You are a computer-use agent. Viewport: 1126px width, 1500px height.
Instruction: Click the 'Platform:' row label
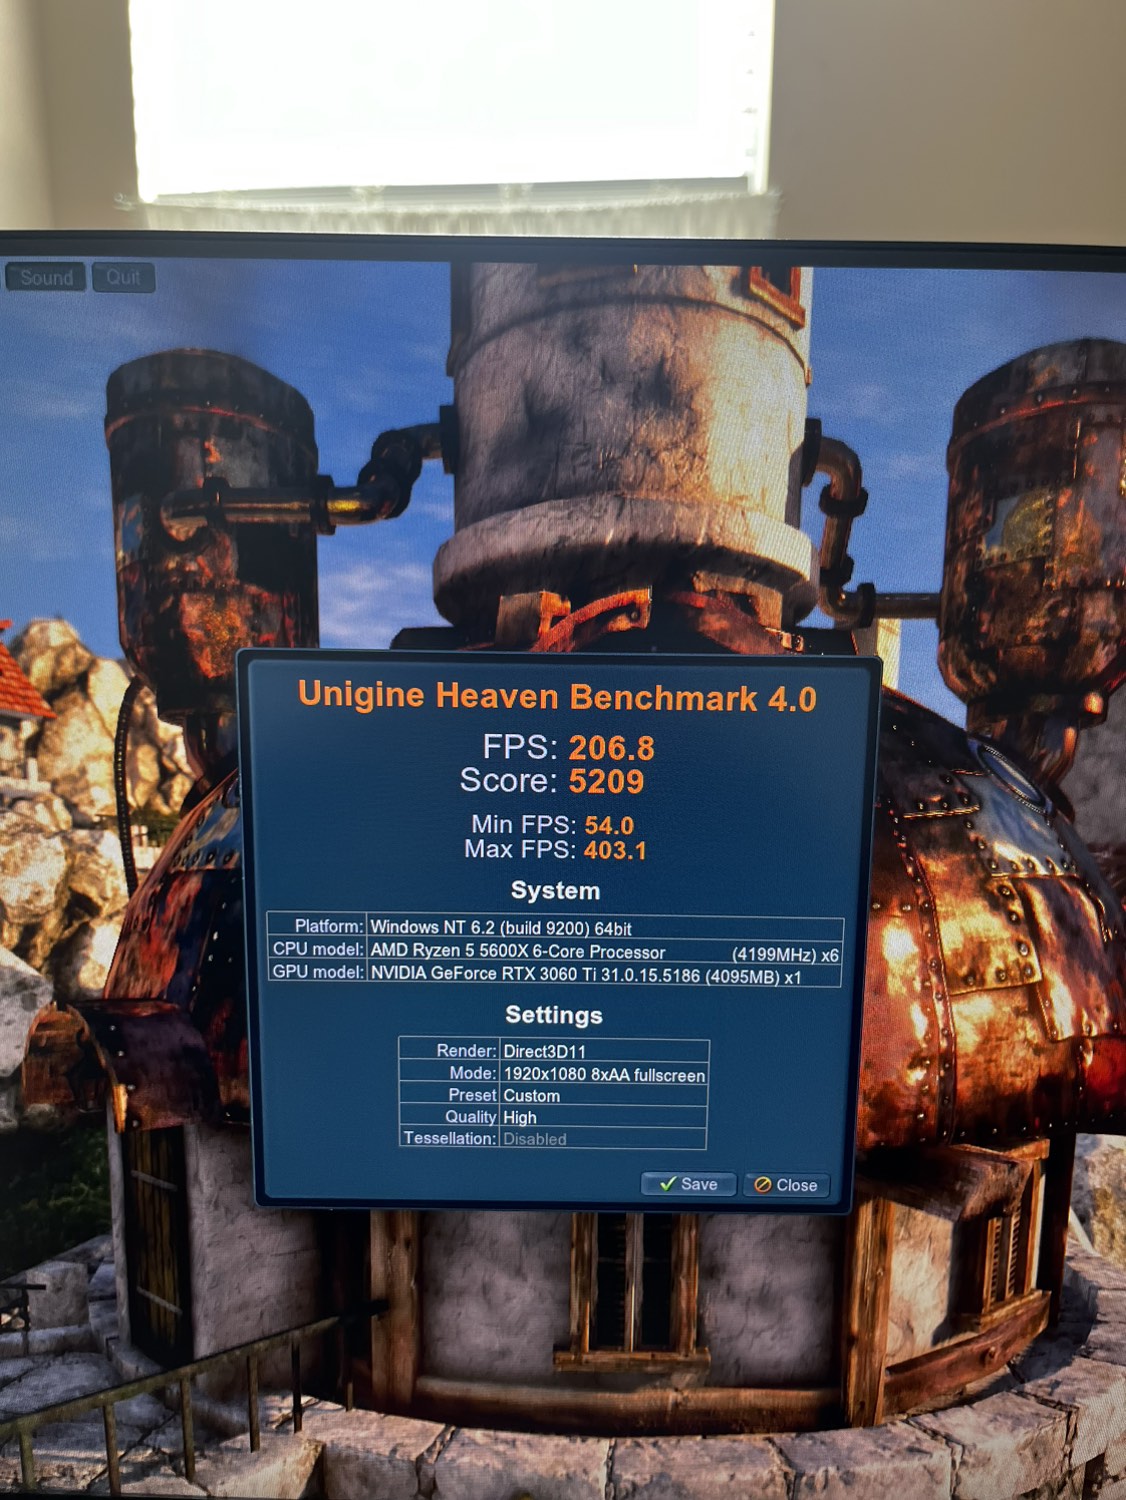click(x=329, y=926)
